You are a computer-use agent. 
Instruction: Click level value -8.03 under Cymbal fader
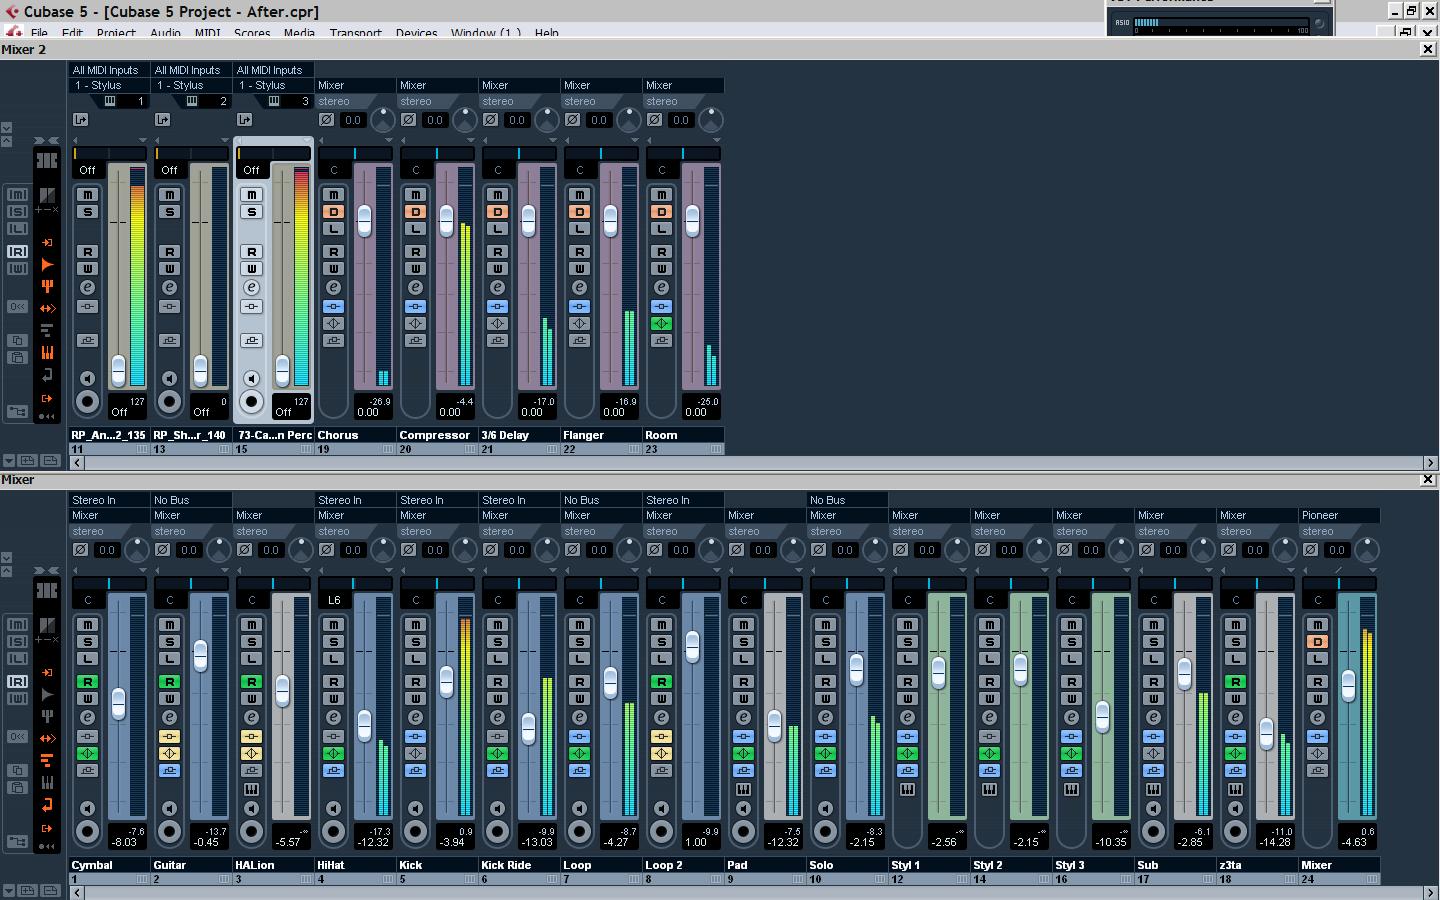(x=124, y=842)
